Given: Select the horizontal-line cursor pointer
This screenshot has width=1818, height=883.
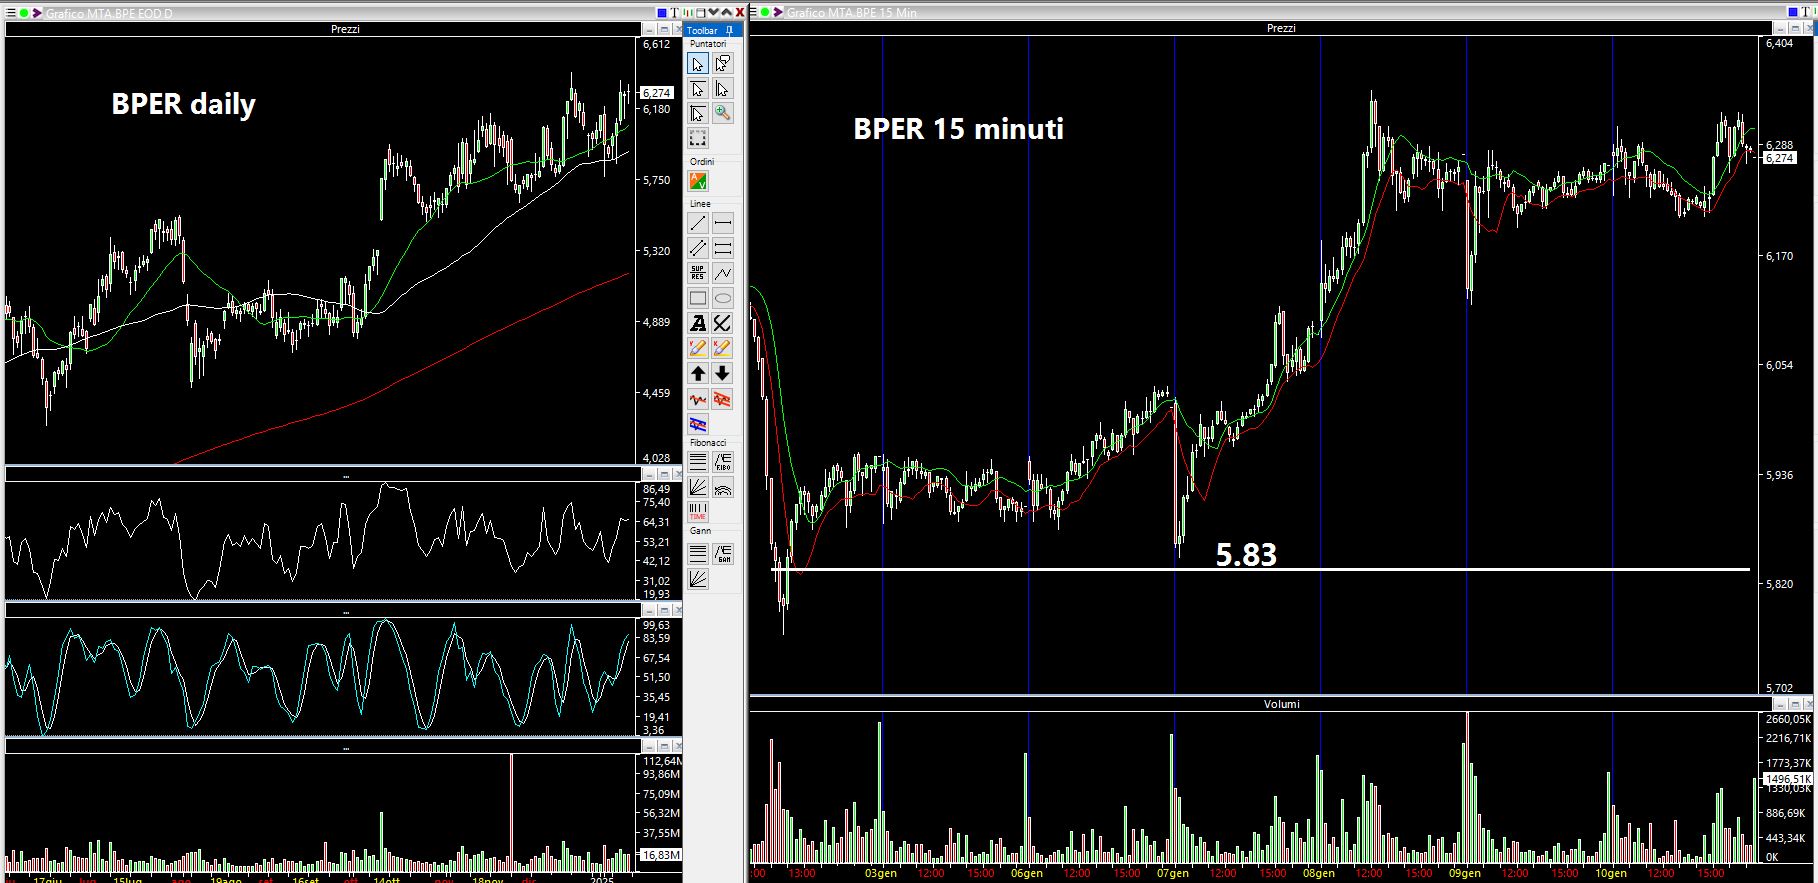Looking at the screenshot, I should 698,89.
